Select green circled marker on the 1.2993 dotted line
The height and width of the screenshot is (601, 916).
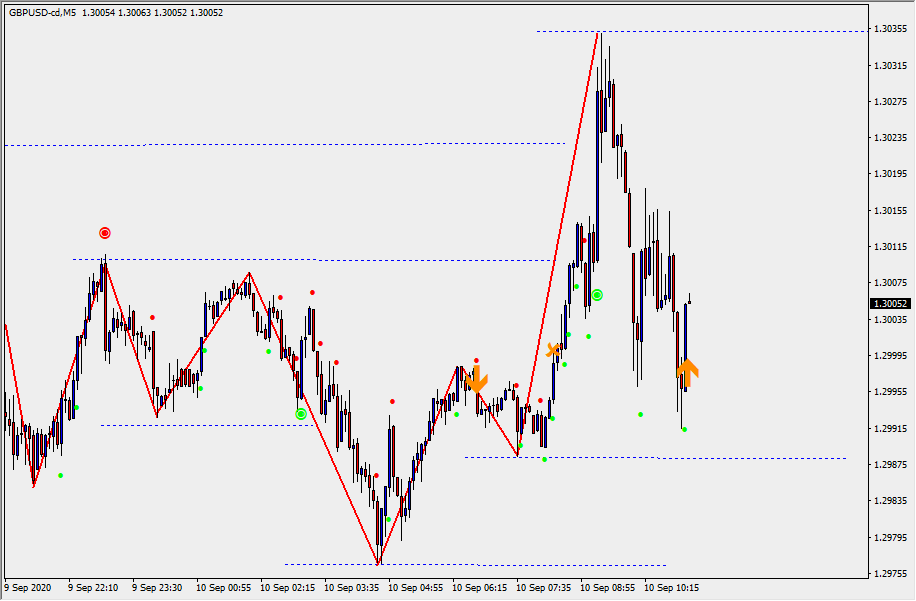pos(301,413)
